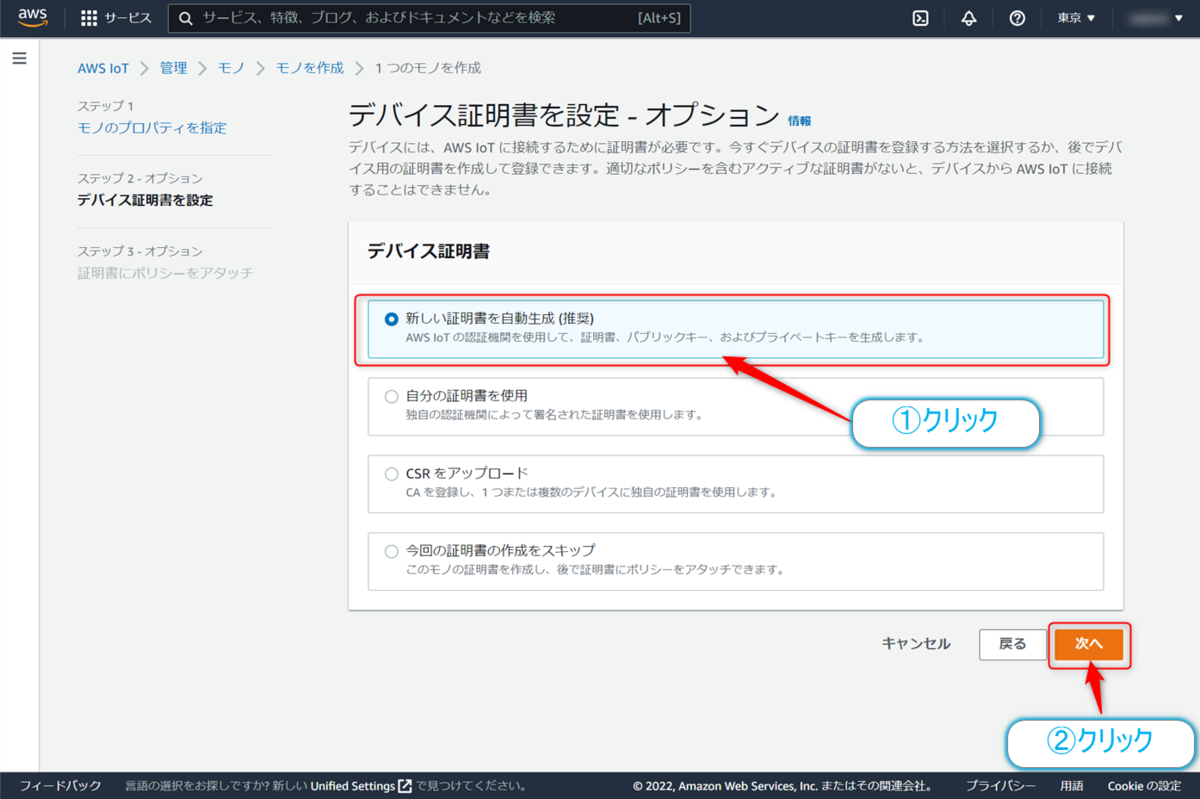This screenshot has height=799, width=1200.
Task: Click the 戻る button
Action: (x=1013, y=644)
